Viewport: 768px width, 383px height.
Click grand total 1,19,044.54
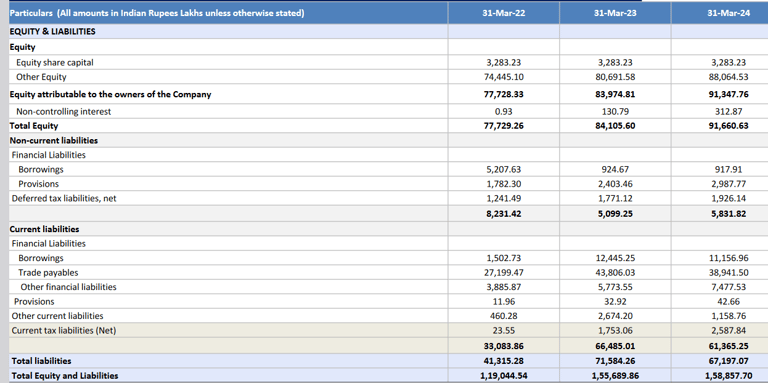[504, 376]
